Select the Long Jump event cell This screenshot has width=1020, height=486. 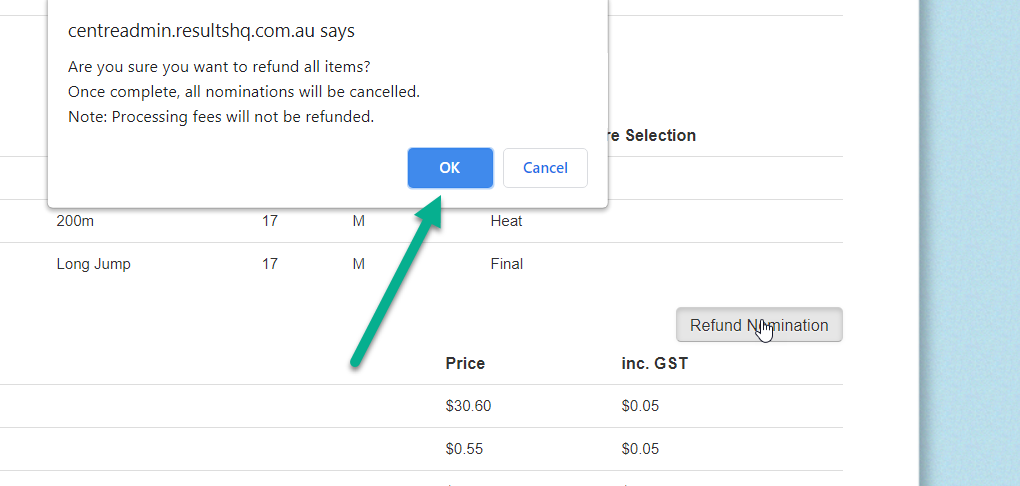(x=94, y=264)
